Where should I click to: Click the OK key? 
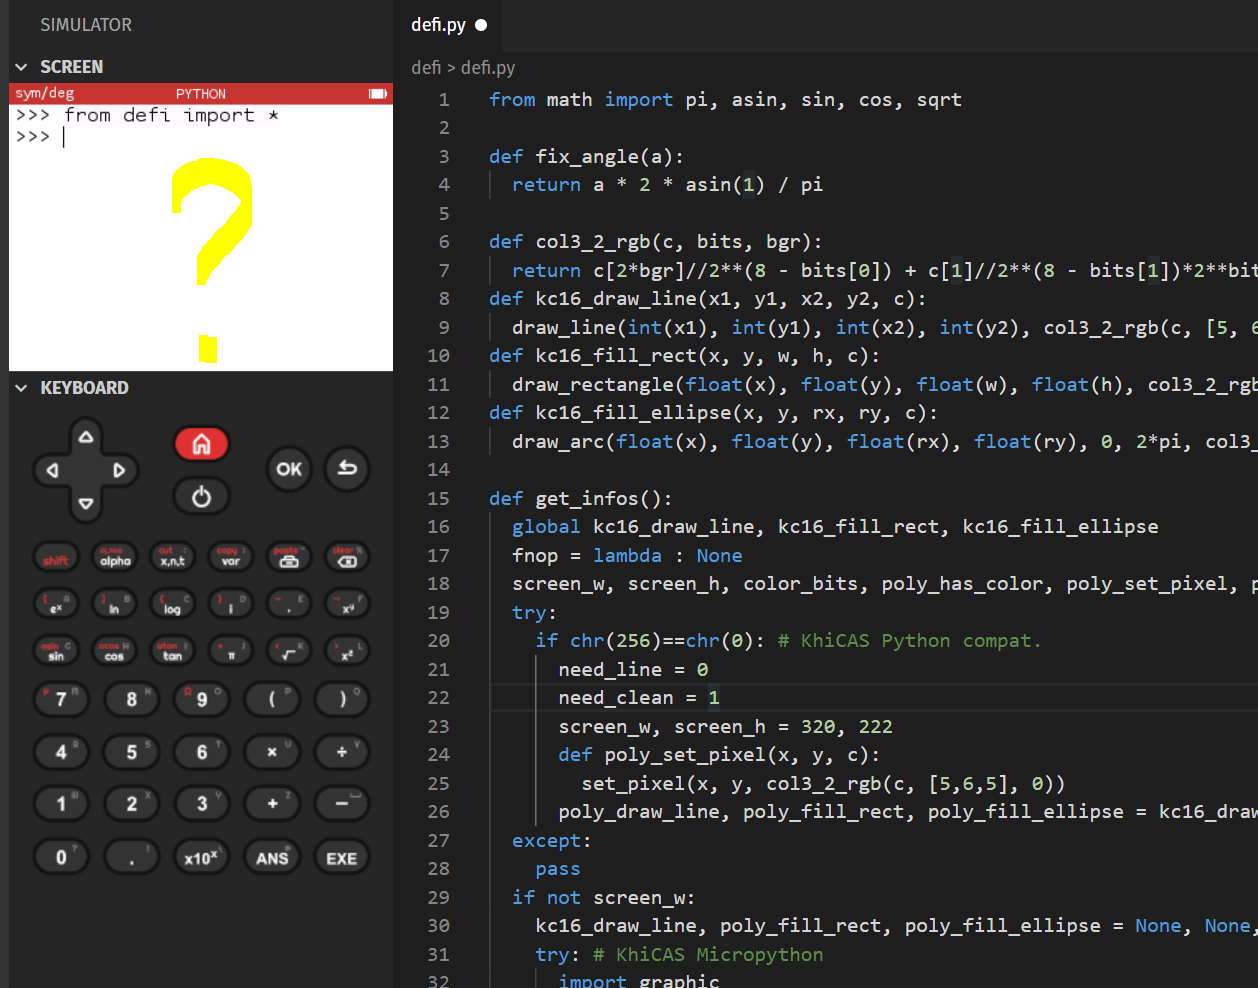click(x=289, y=468)
